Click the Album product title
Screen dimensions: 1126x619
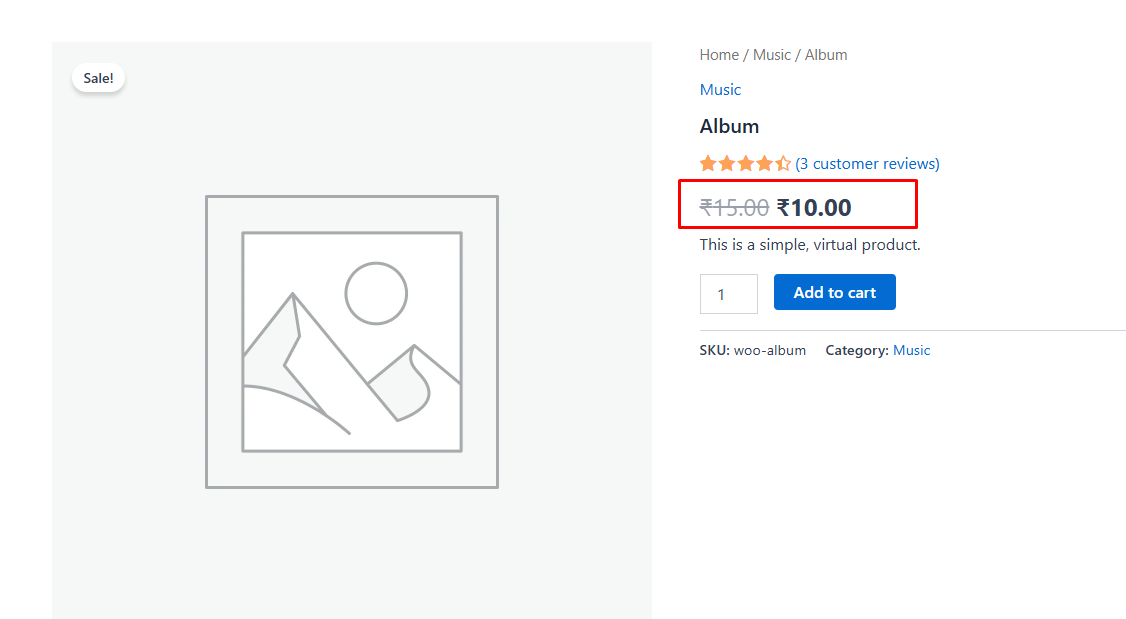click(x=729, y=126)
